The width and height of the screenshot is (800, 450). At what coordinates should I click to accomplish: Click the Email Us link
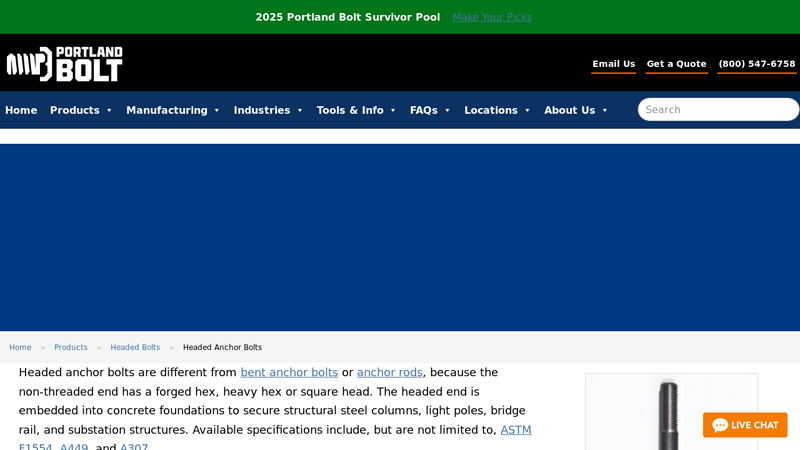click(x=613, y=64)
